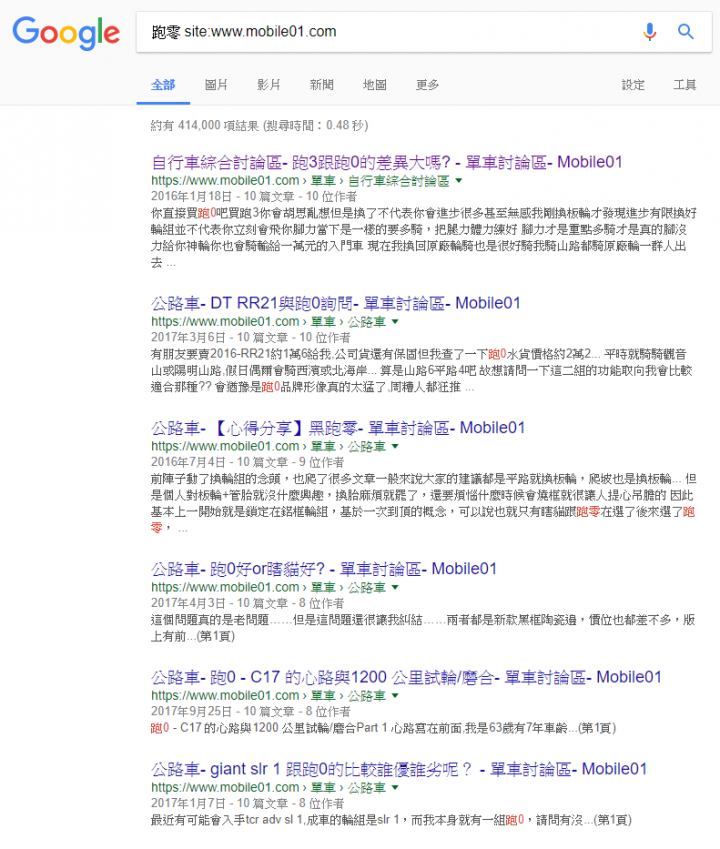Screen dimensions: 720x849
Task: Click date 2016年7月4日 under 黑跑零 result
Action: click(x=188, y=462)
